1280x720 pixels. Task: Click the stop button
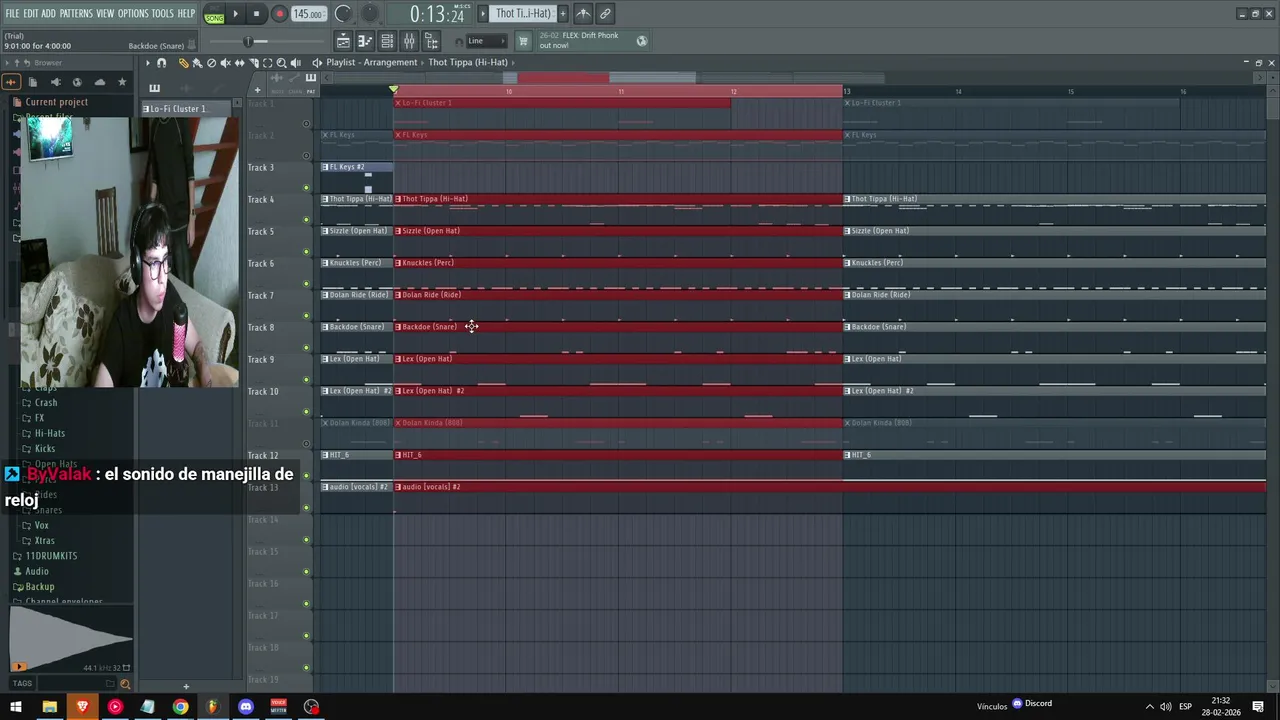256,14
